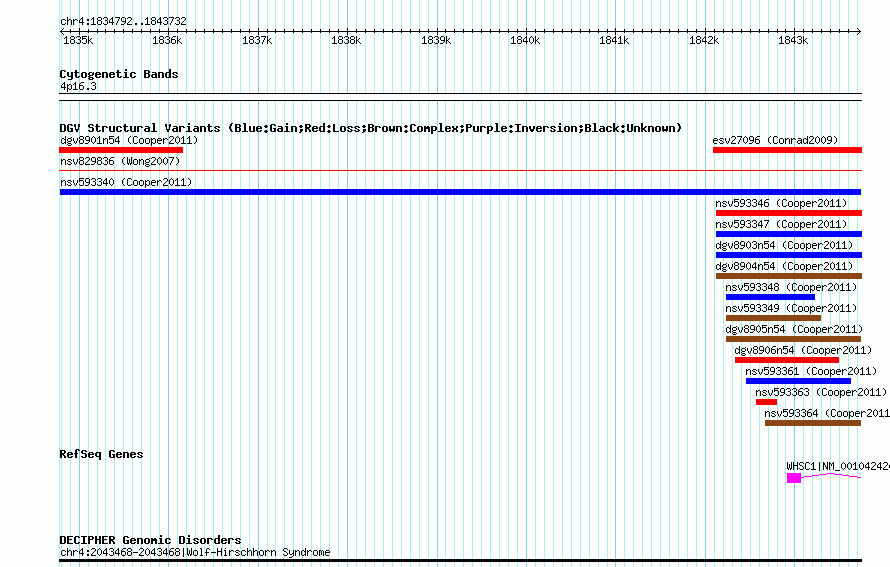Viewport: 890px width, 567px height.
Task: Click the nsv593348 blue gain bar
Action: pos(770,297)
